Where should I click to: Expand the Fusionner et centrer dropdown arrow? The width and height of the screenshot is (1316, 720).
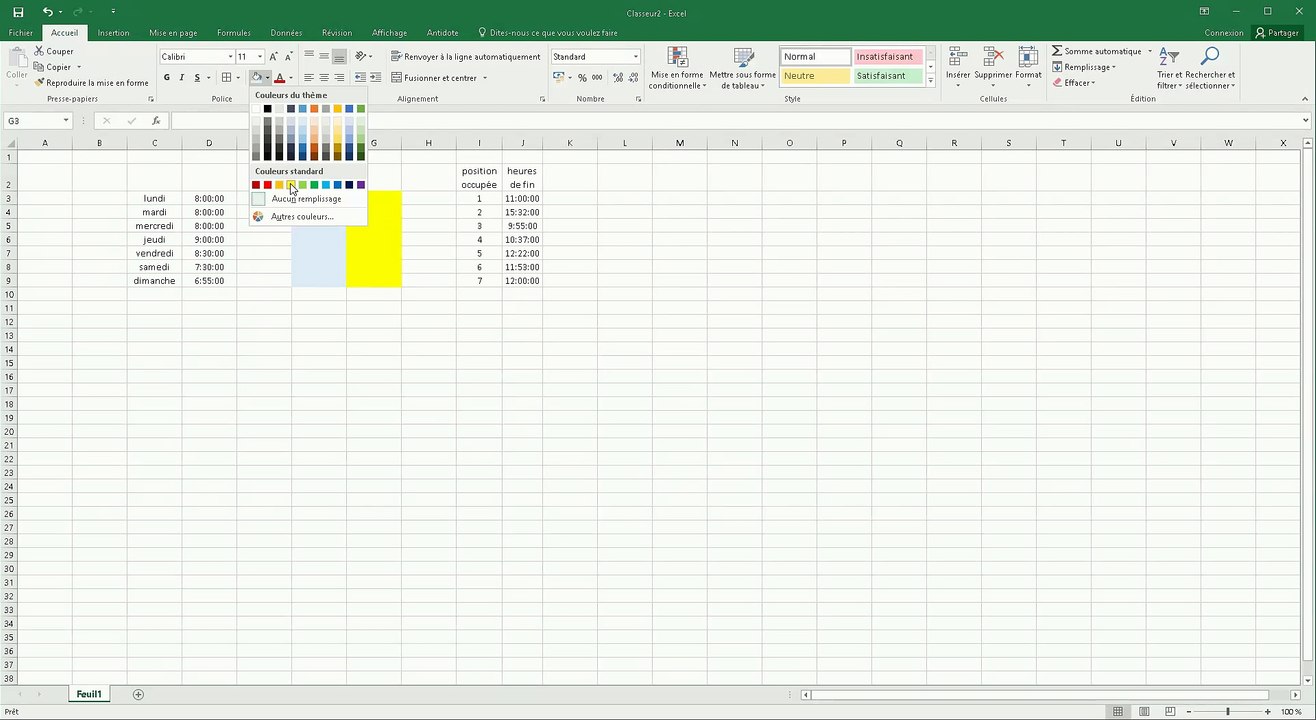485,78
